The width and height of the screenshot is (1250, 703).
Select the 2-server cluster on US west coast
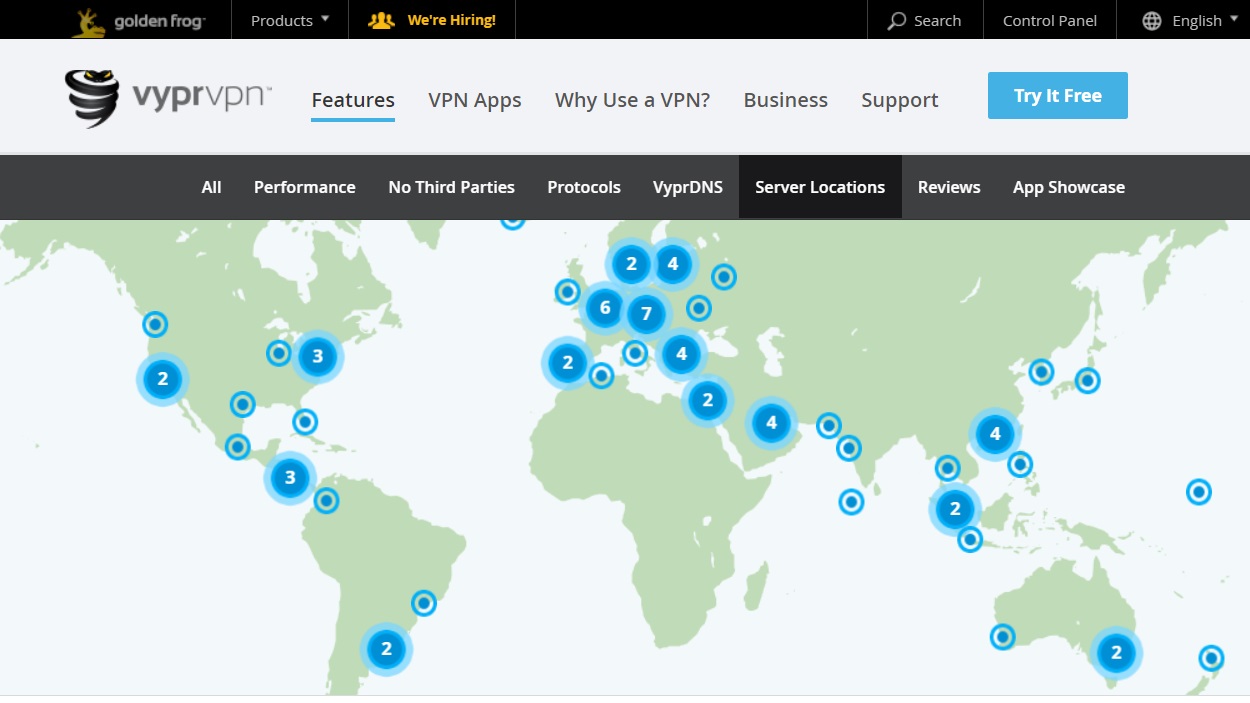pos(162,379)
